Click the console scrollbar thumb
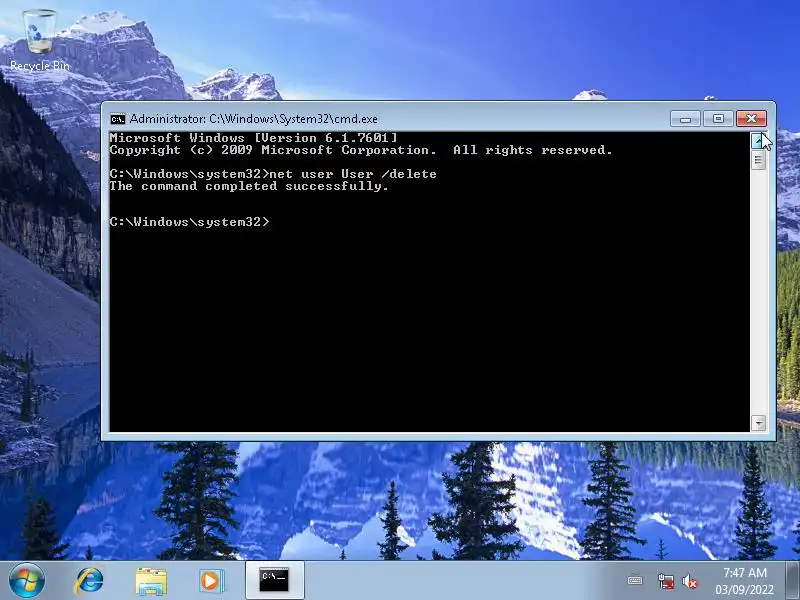The height and width of the screenshot is (600, 800). pos(758,160)
